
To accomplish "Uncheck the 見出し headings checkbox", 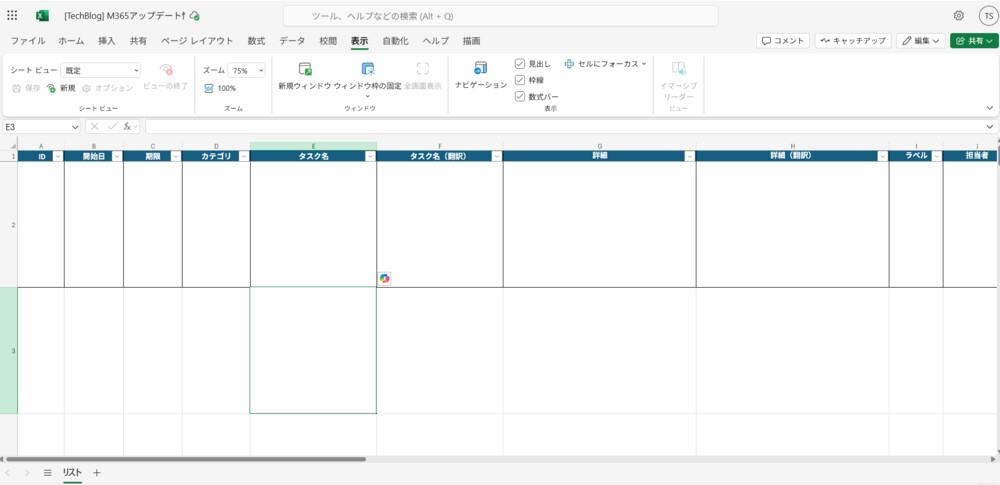I will [520, 64].
